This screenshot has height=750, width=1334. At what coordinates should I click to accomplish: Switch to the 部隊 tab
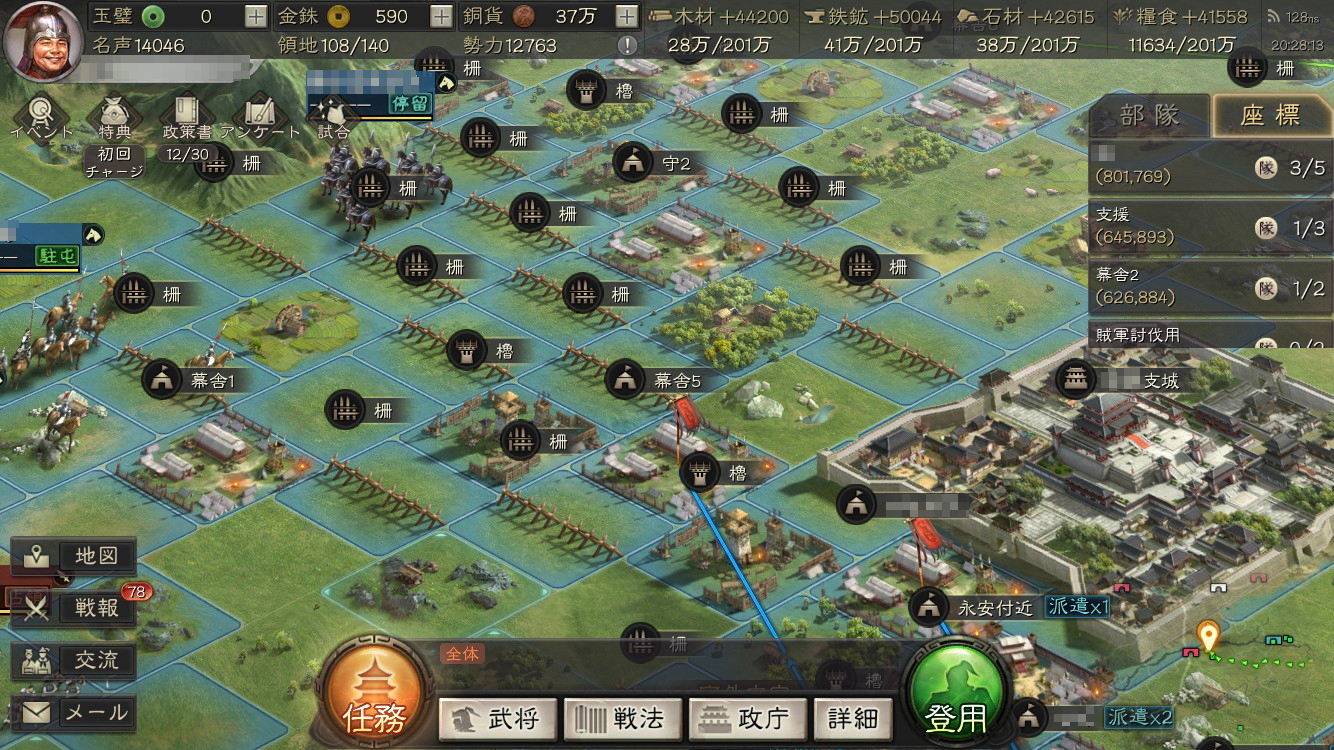(1149, 115)
